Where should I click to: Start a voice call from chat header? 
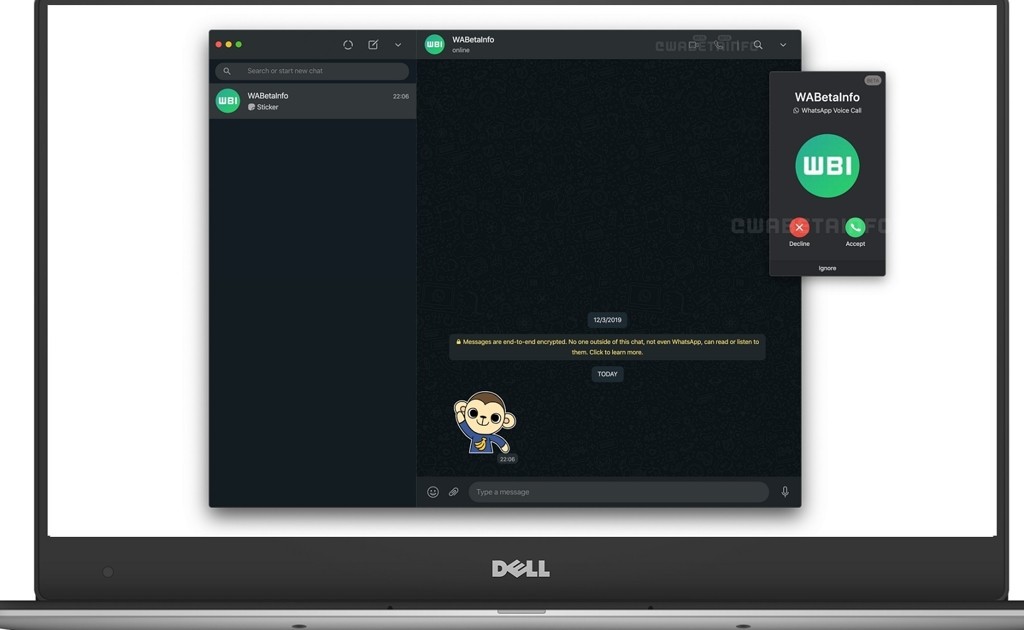click(x=719, y=44)
